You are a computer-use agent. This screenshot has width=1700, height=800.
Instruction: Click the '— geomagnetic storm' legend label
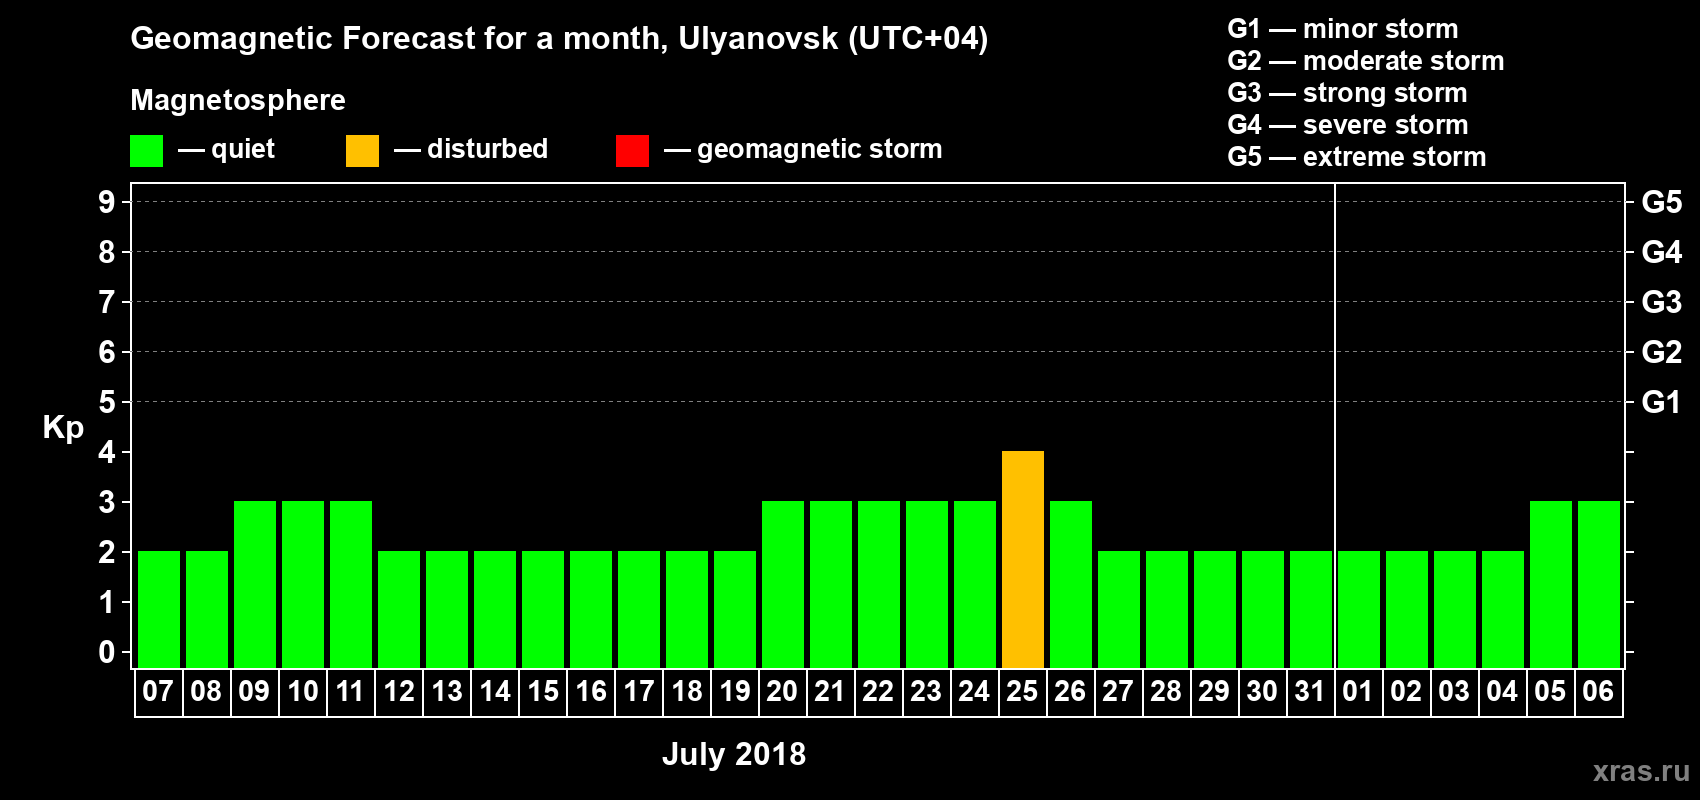pos(804,150)
